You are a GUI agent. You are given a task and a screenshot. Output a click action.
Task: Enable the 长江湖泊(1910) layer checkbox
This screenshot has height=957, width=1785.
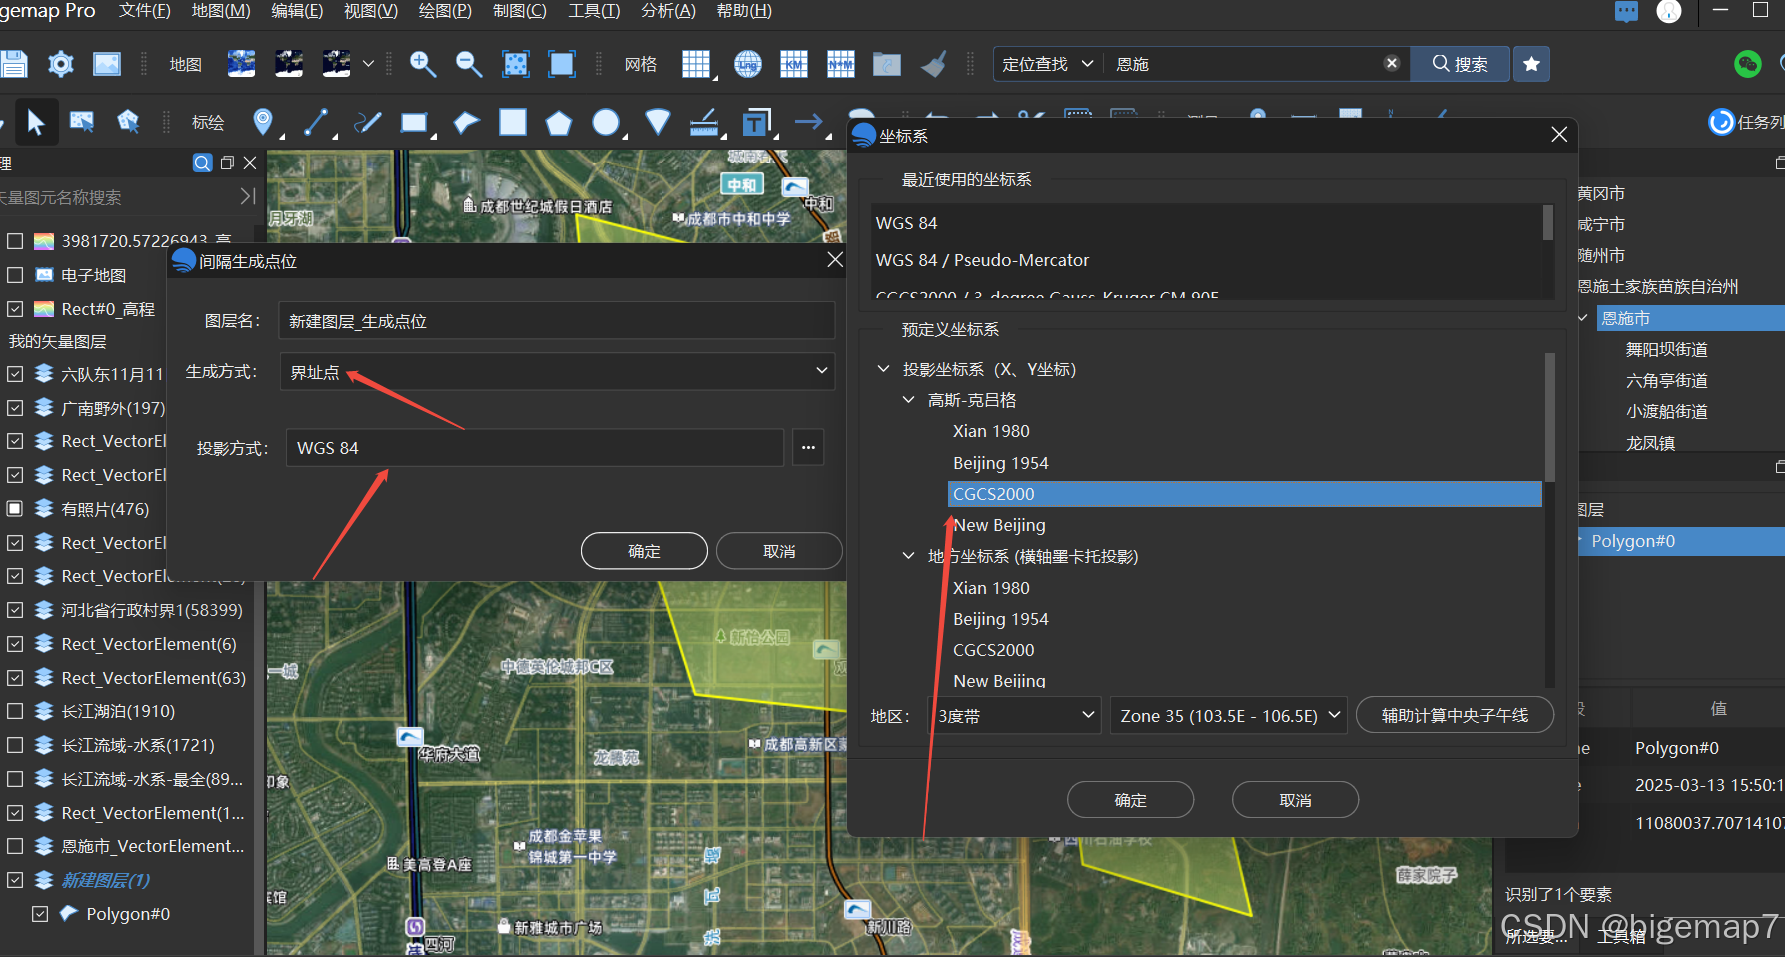point(15,711)
